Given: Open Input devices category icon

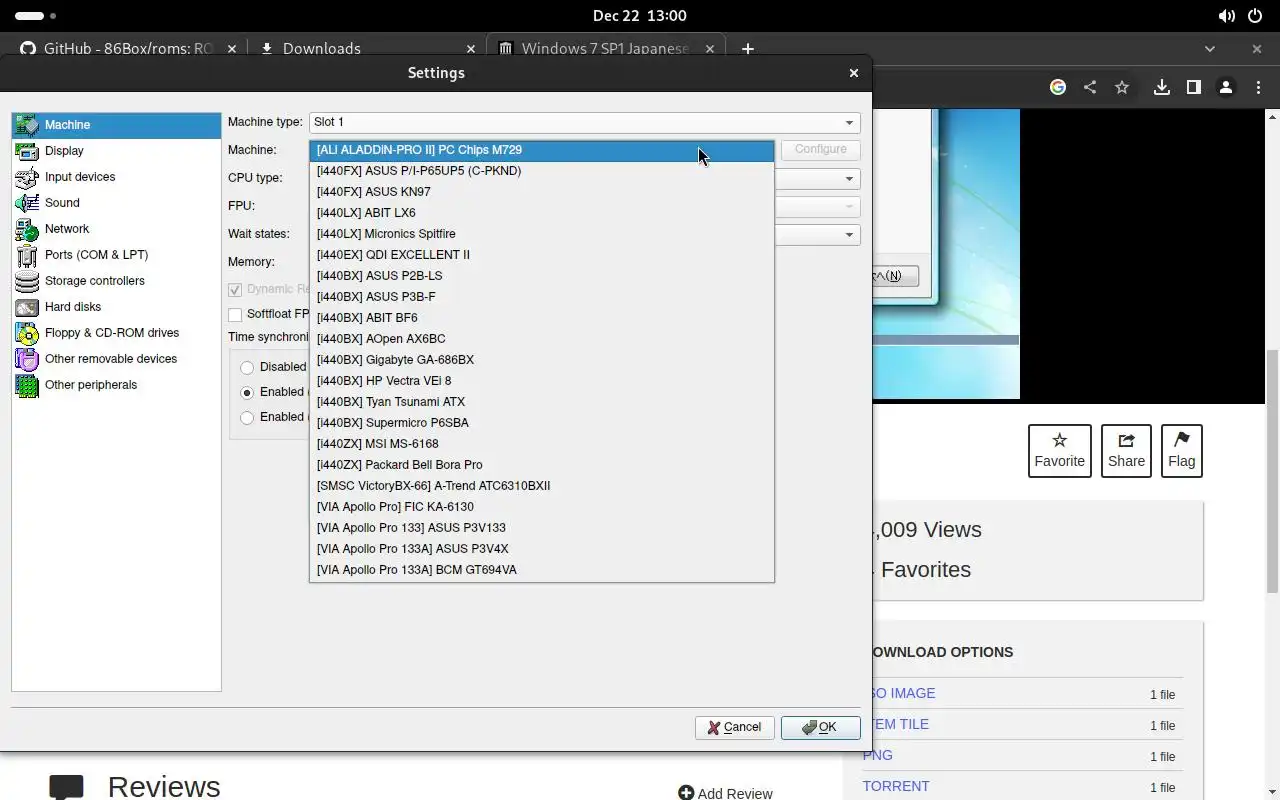Looking at the screenshot, I should tap(27, 177).
